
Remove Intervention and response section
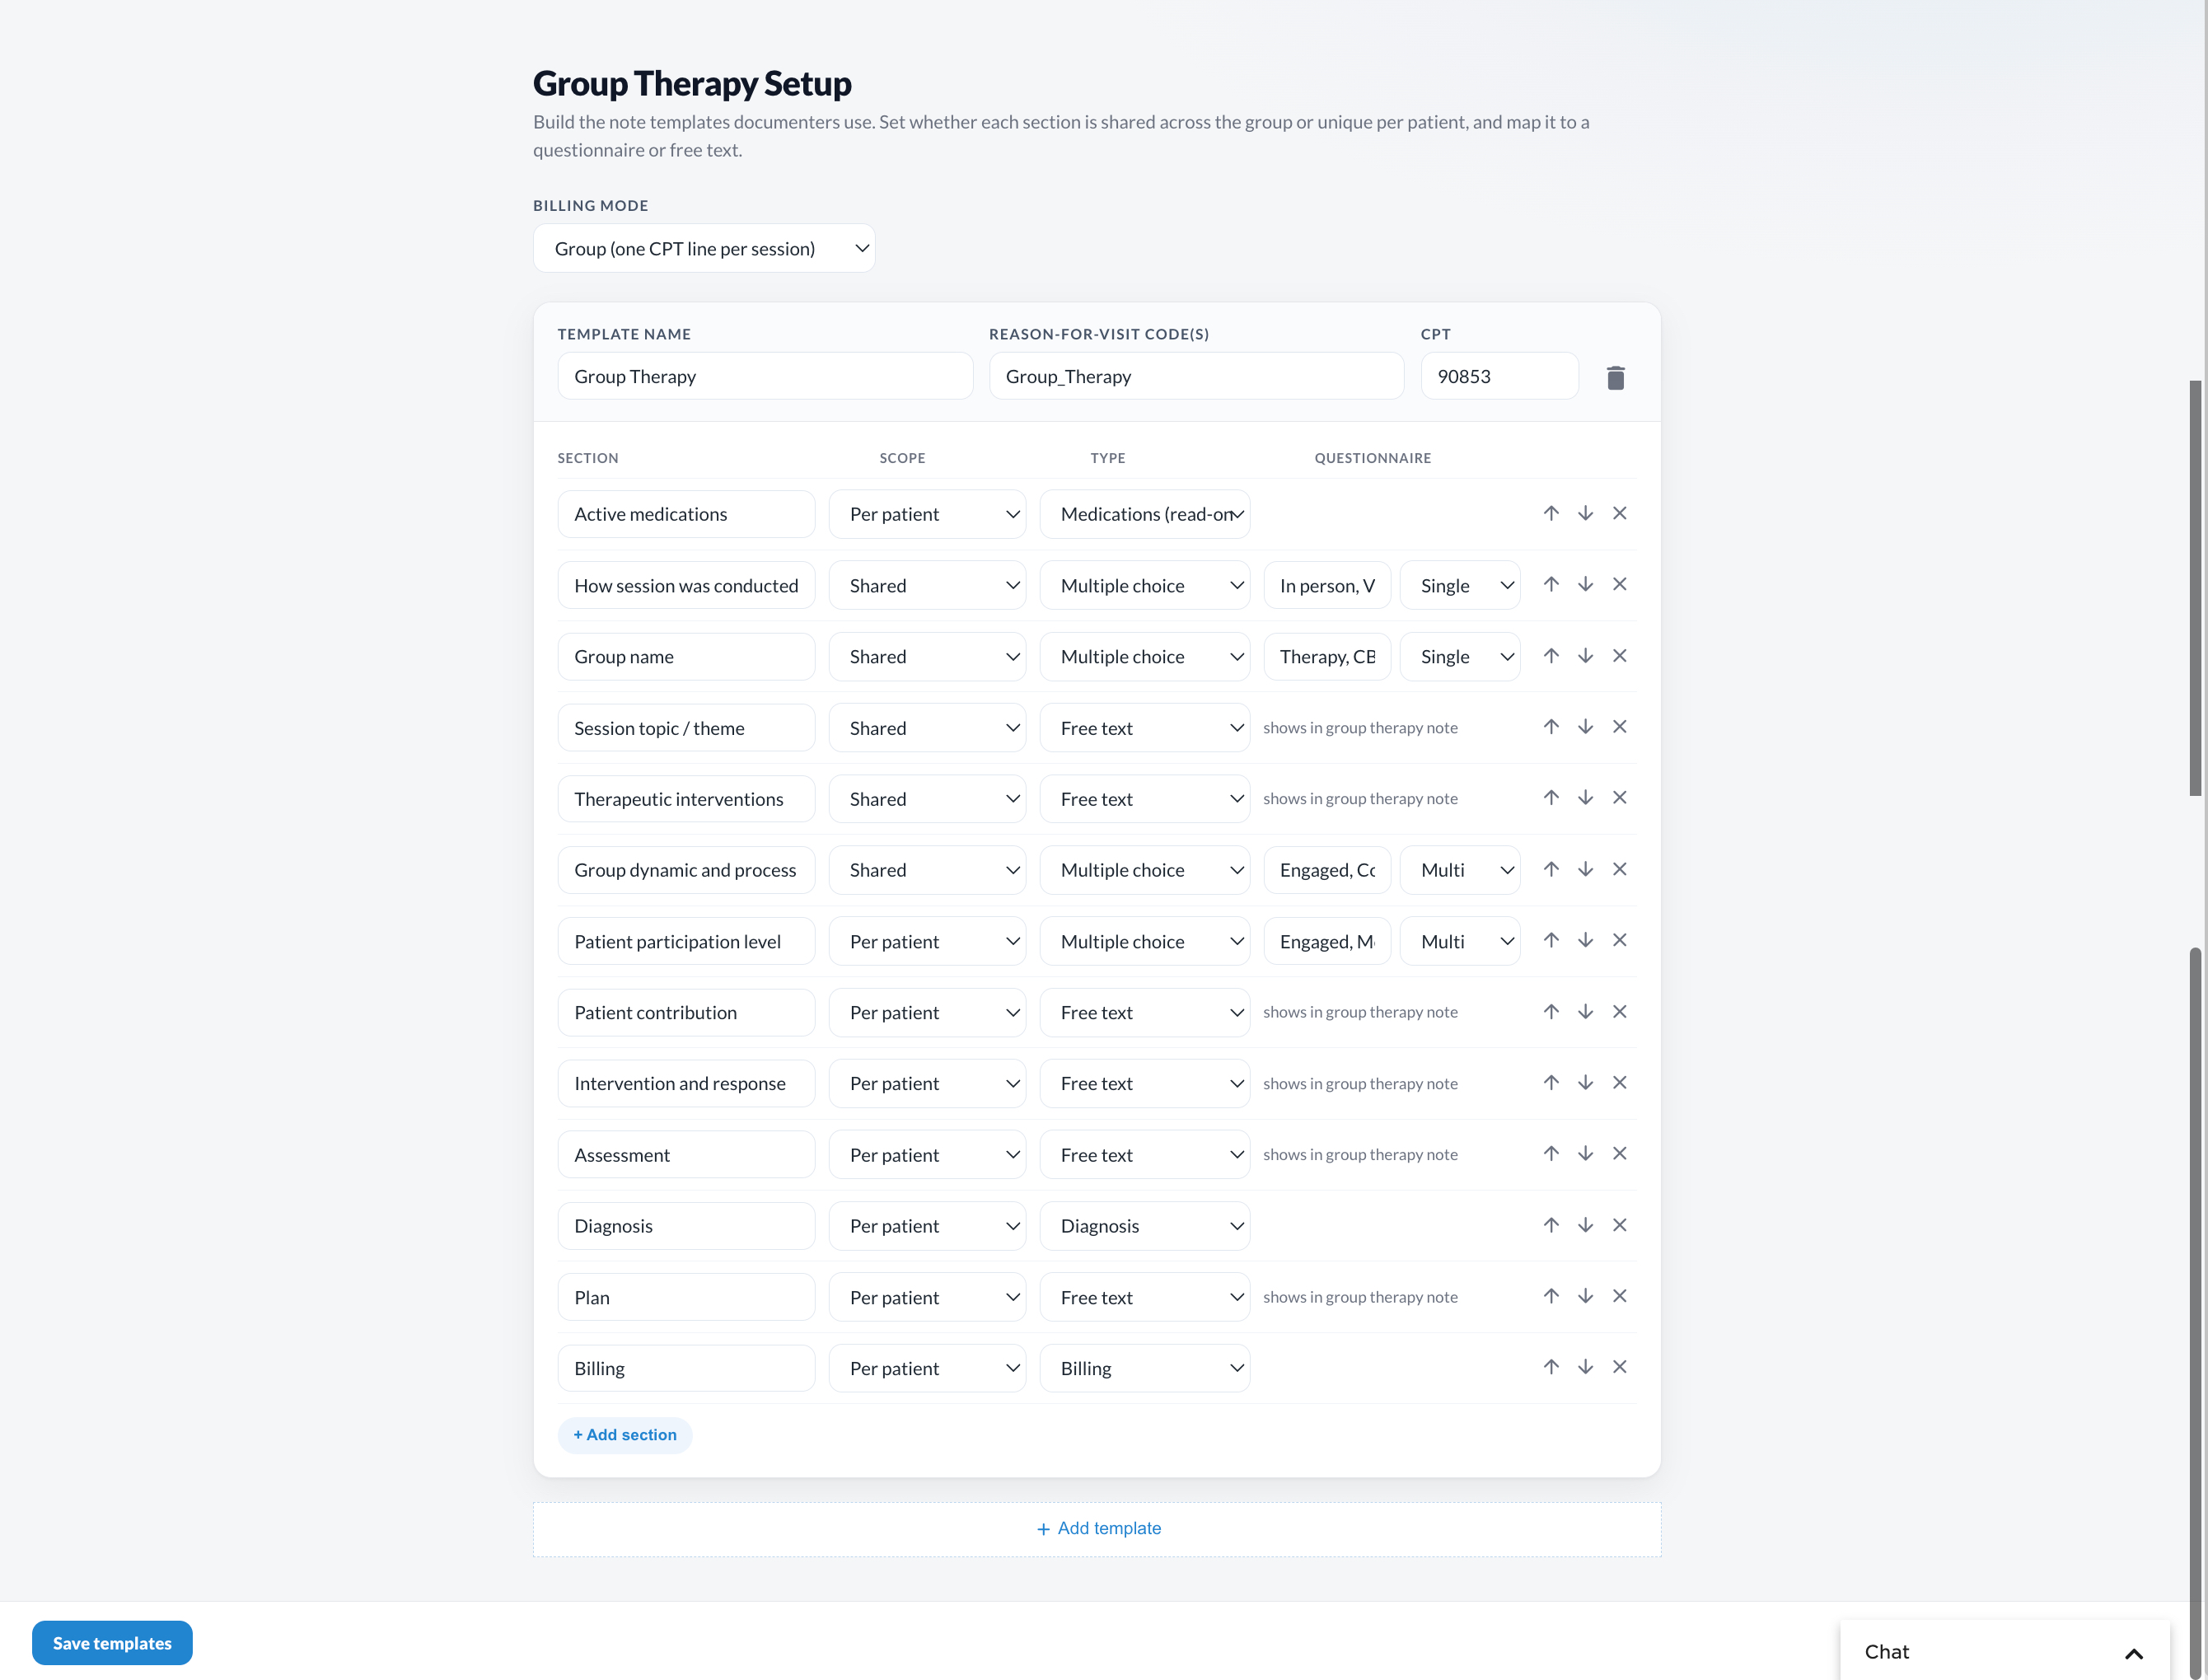point(1620,1083)
